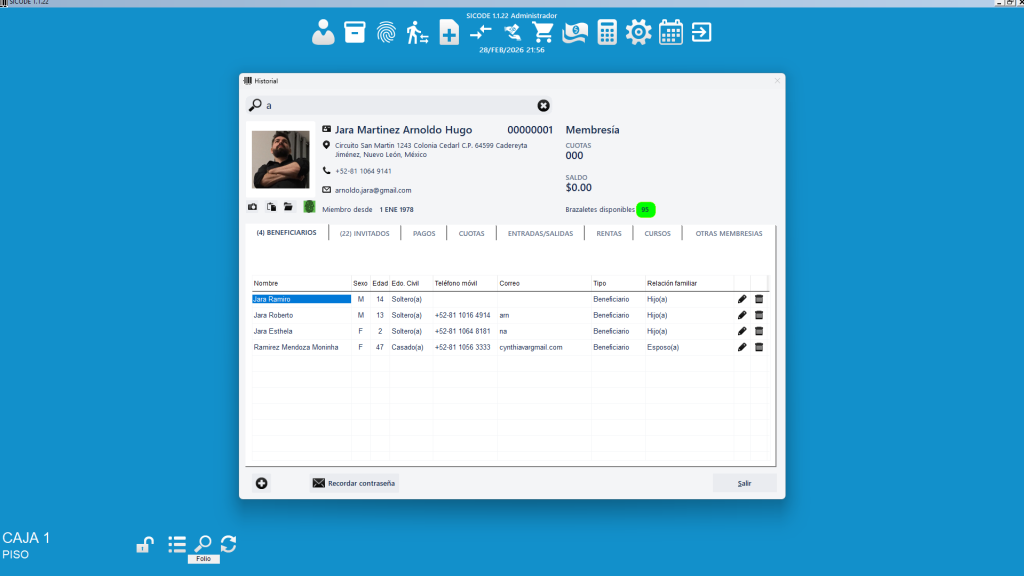
Task: Click the Recordar contraseña button
Action: pyautogui.click(x=354, y=483)
